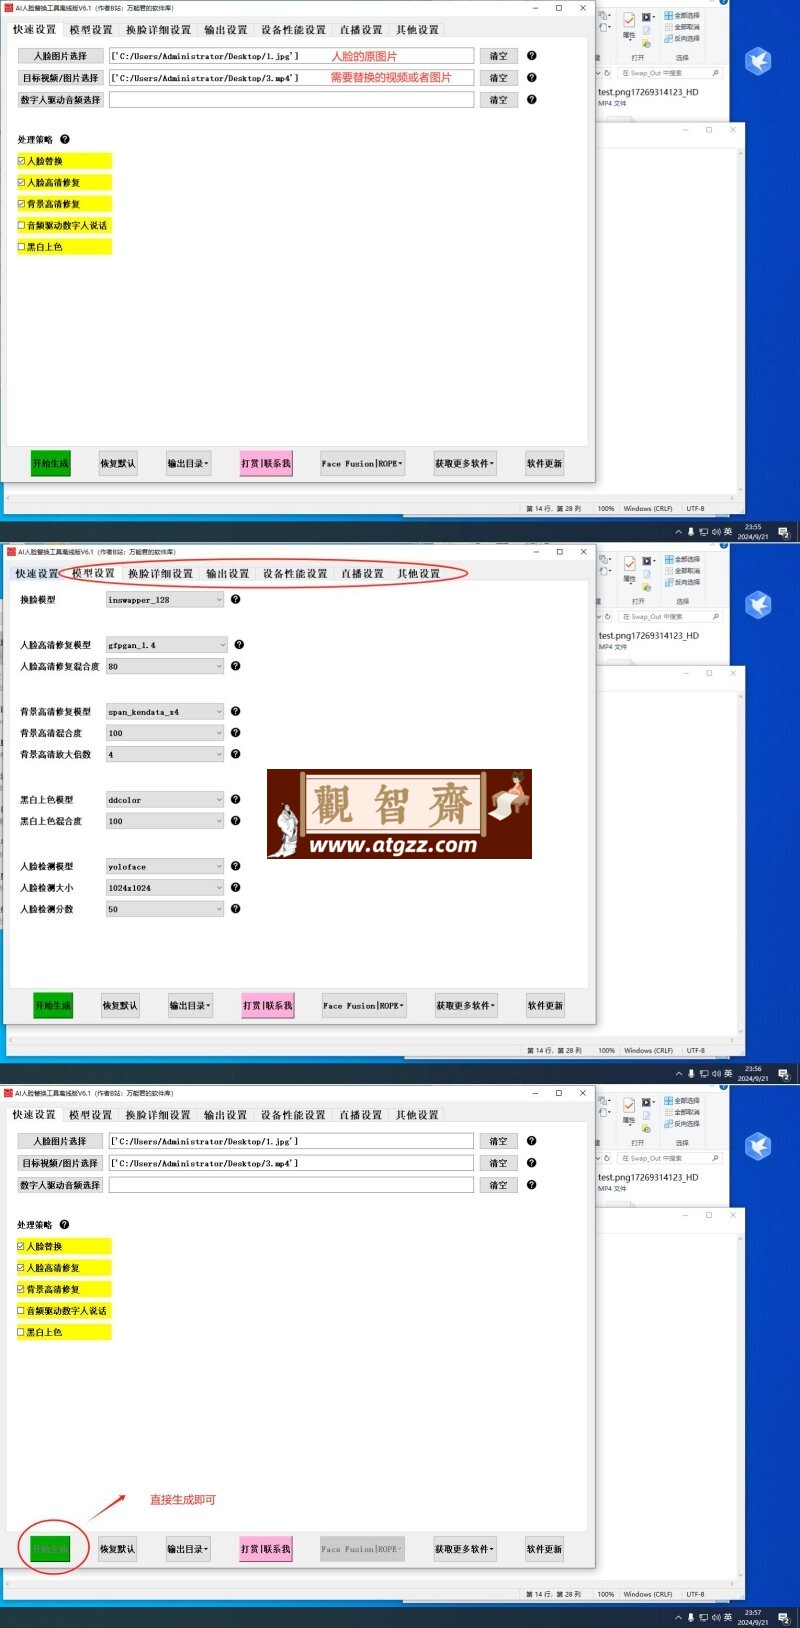800x1628 pixels.
Task: Click help icon beside 处理策略 in 23:57 screenshot
Action: pos(64,1224)
